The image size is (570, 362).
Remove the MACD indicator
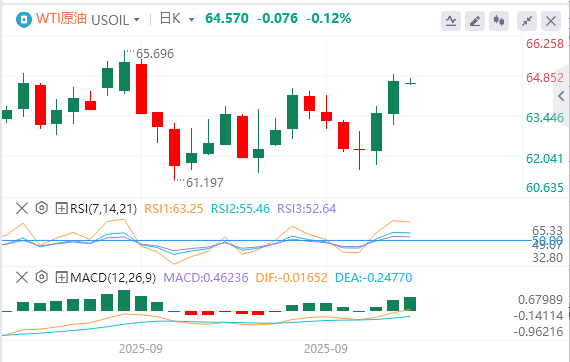point(22,278)
